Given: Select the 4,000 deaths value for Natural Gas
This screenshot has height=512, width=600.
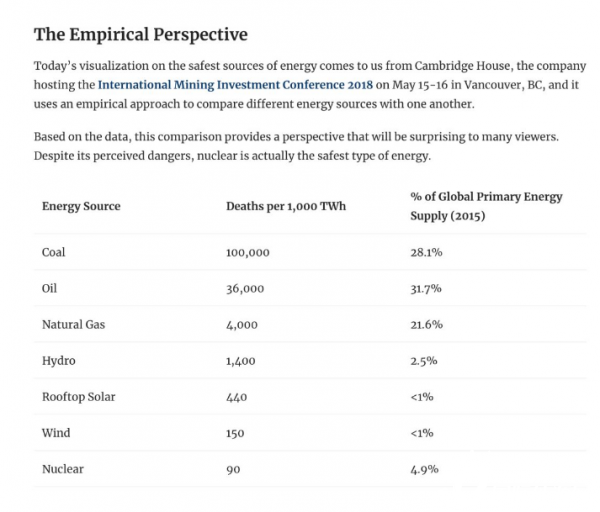Looking at the screenshot, I should pyautogui.click(x=242, y=325).
